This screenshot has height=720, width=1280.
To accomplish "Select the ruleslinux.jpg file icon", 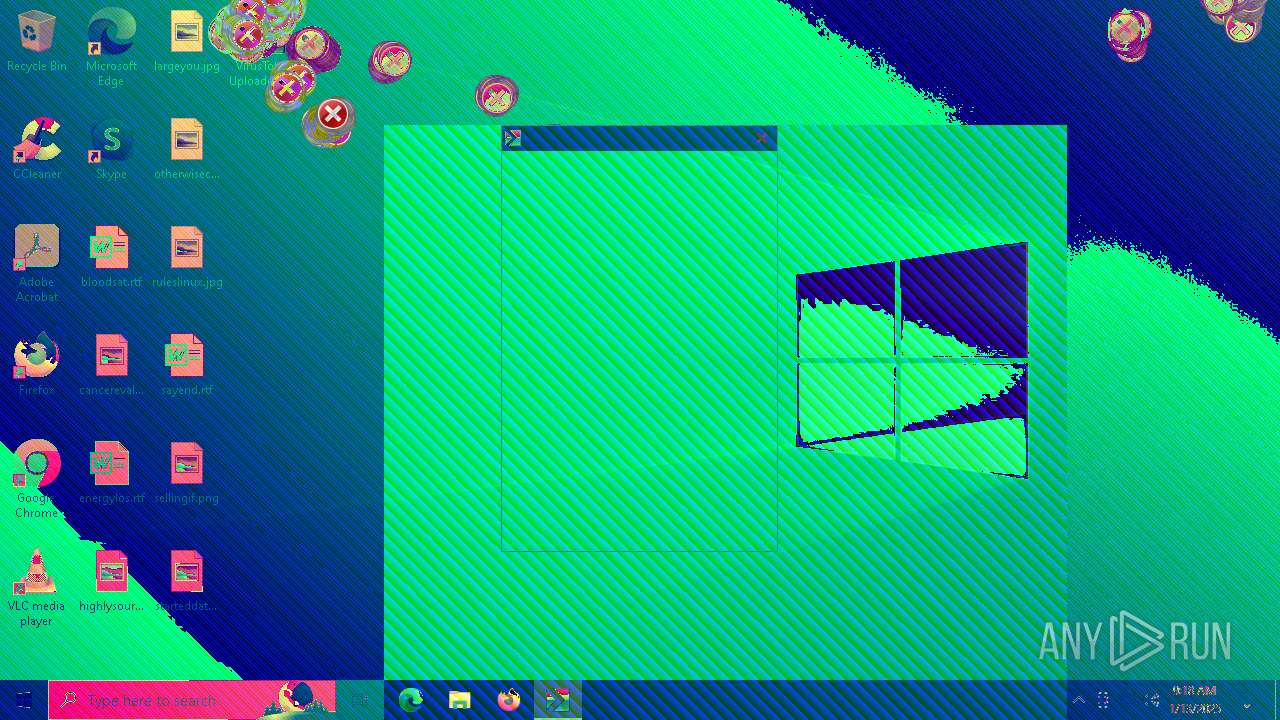I will (x=186, y=258).
